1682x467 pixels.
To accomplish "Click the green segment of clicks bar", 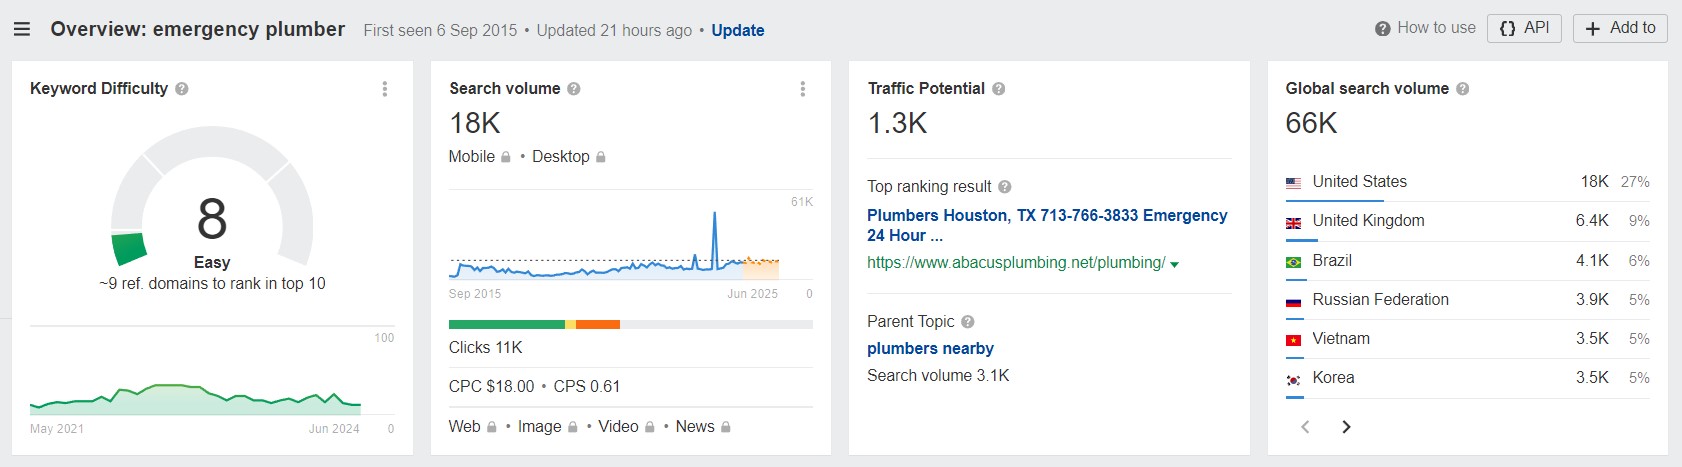I will (x=506, y=324).
